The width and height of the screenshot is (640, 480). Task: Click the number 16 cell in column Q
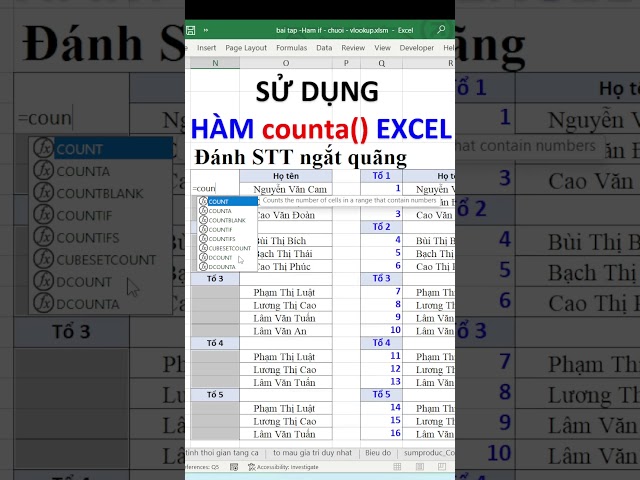pos(382,433)
